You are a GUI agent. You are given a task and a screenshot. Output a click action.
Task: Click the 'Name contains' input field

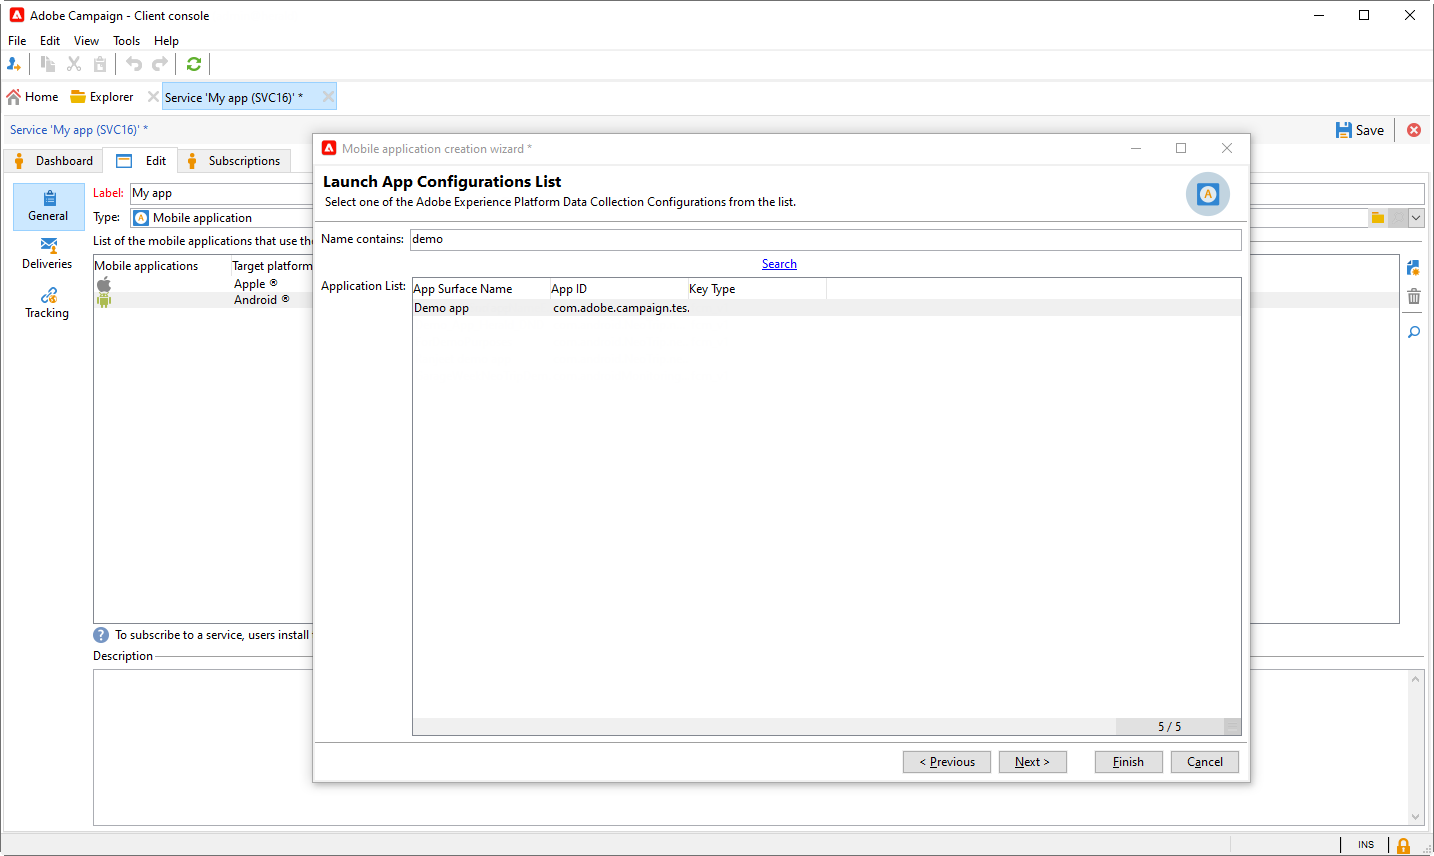(x=826, y=239)
